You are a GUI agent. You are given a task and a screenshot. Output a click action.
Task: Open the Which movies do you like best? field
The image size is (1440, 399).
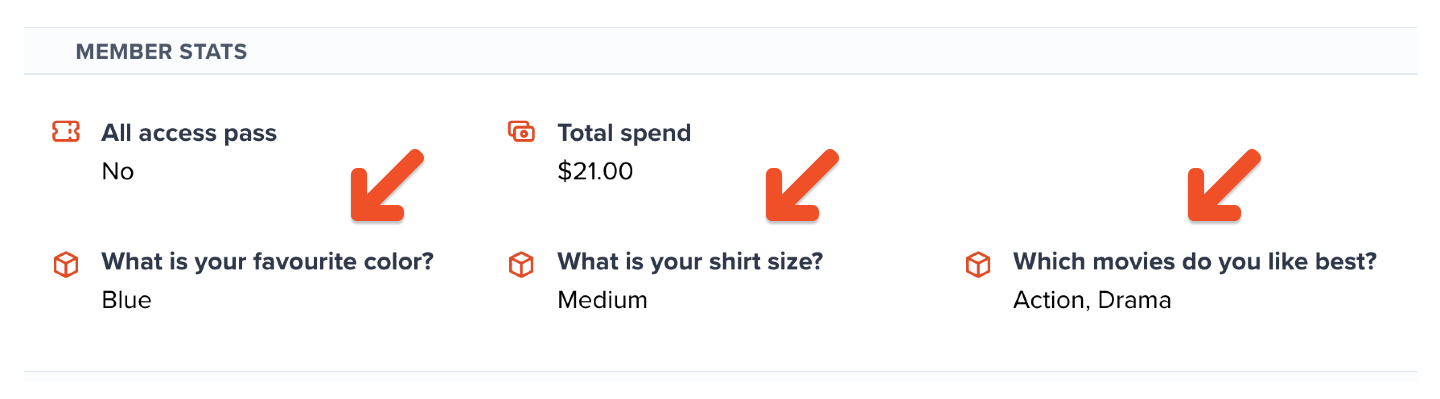[x=1195, y=262]
